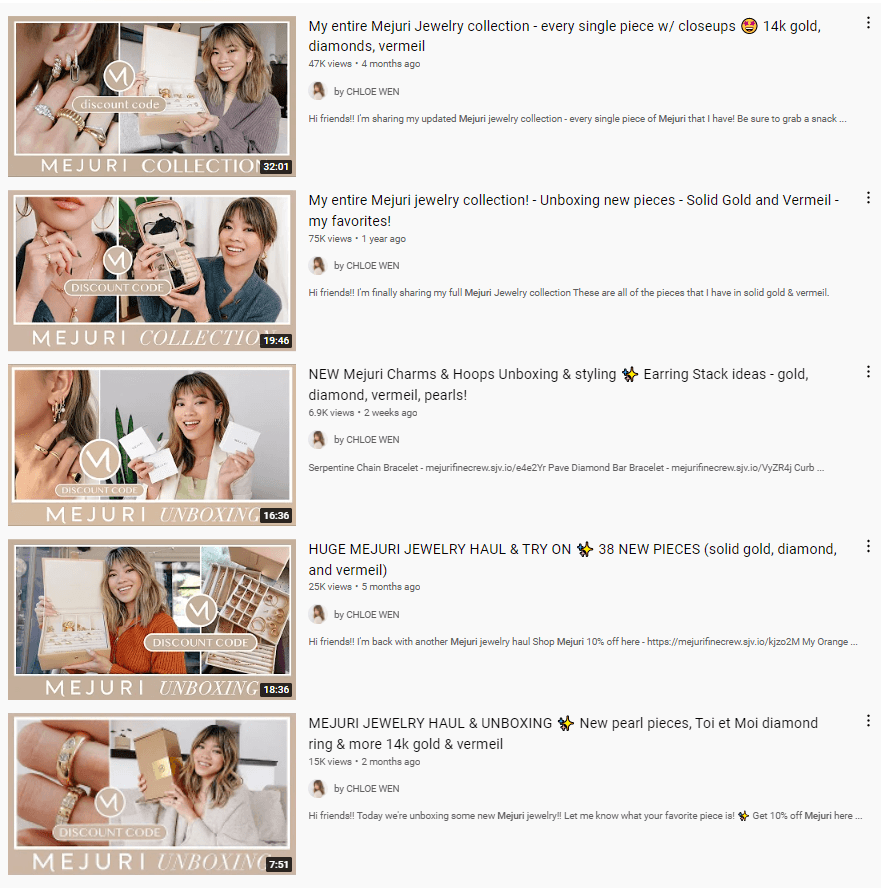Open more options for Toi et Moi video

click(868, 721)
